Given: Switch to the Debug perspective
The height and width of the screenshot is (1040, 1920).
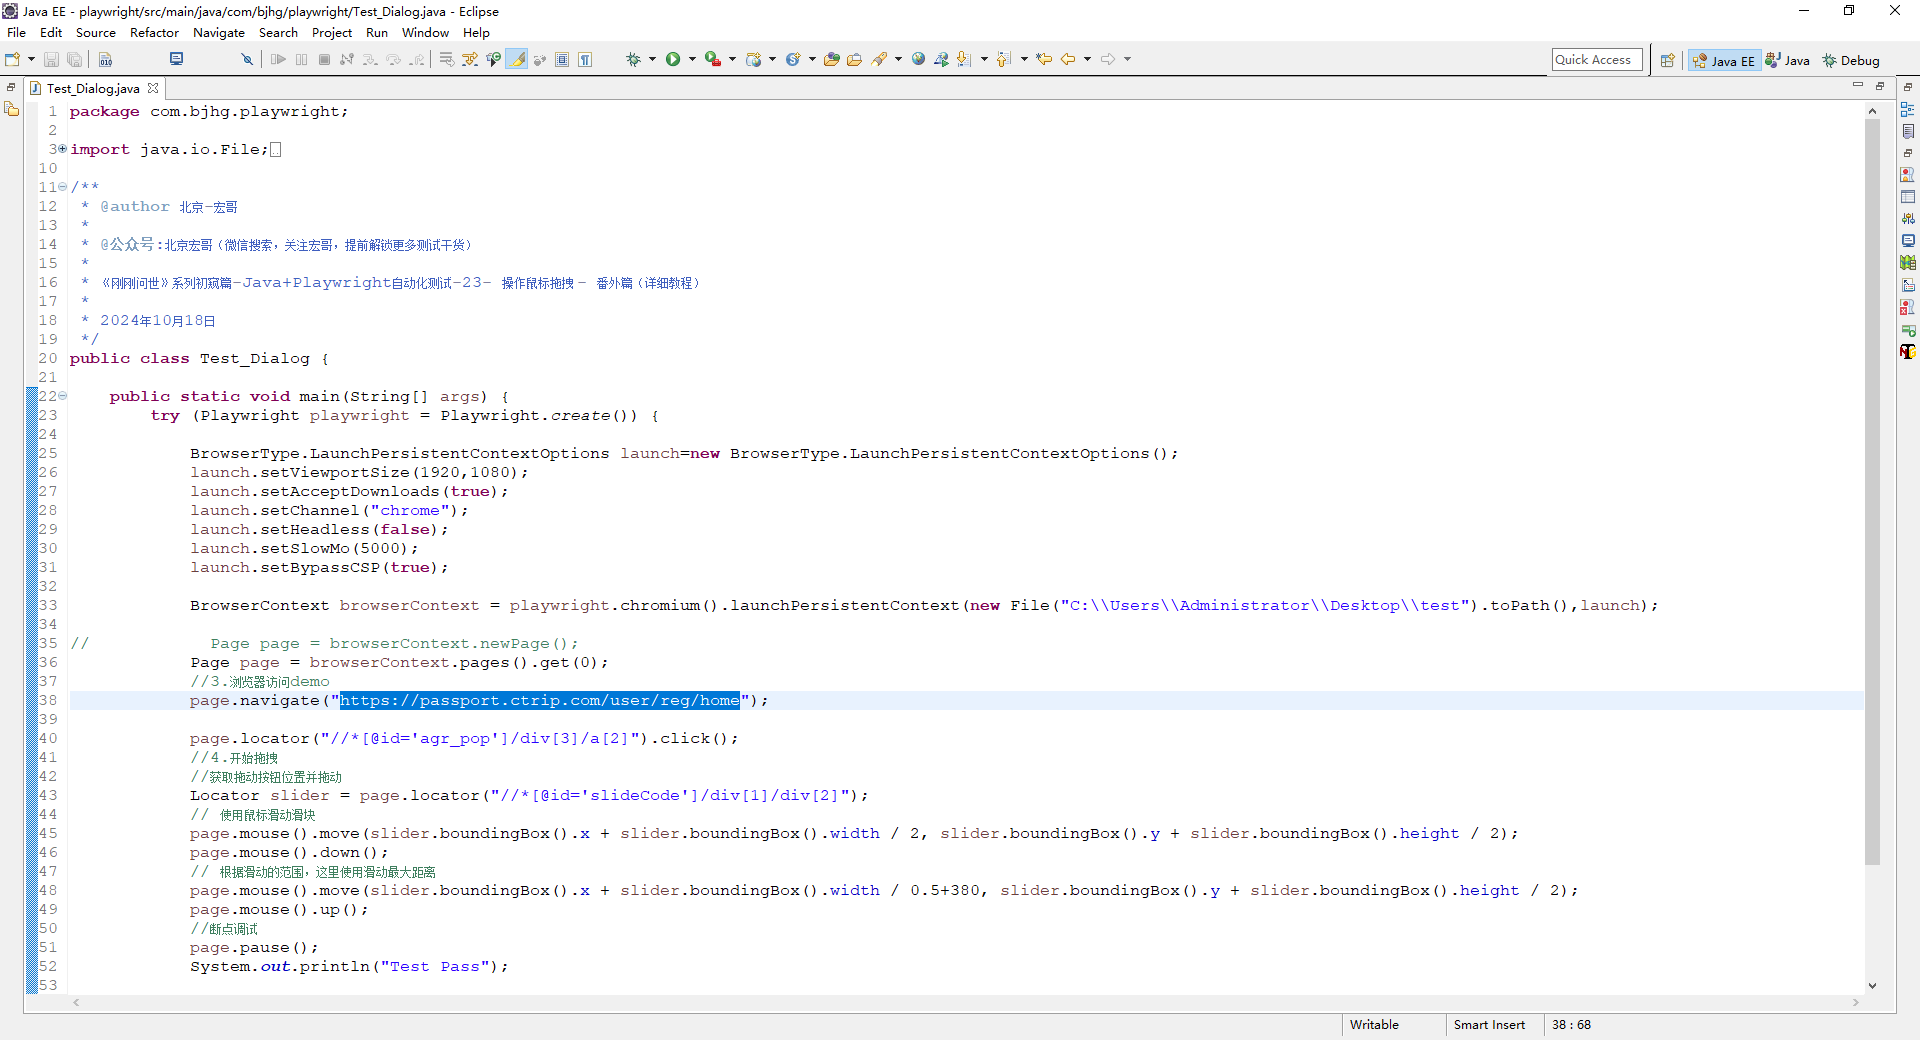Looking at the screenshot, I should click(1851, 61).
